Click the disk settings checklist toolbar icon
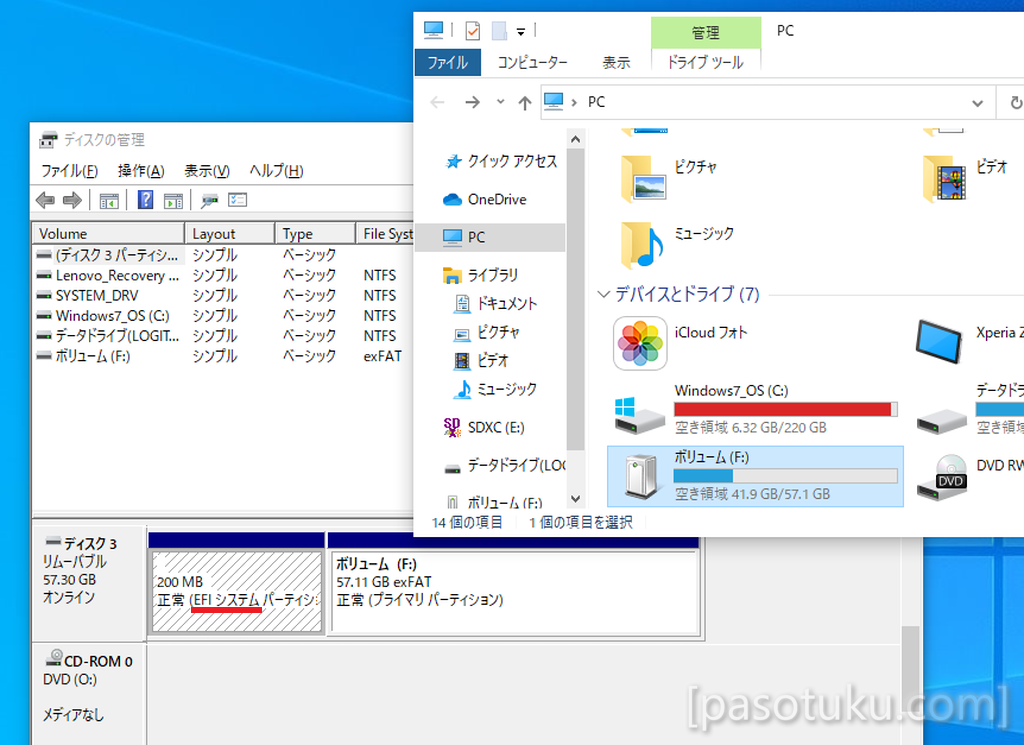The height and width of the screenshot is (745, 1024). tap(237, 200)
